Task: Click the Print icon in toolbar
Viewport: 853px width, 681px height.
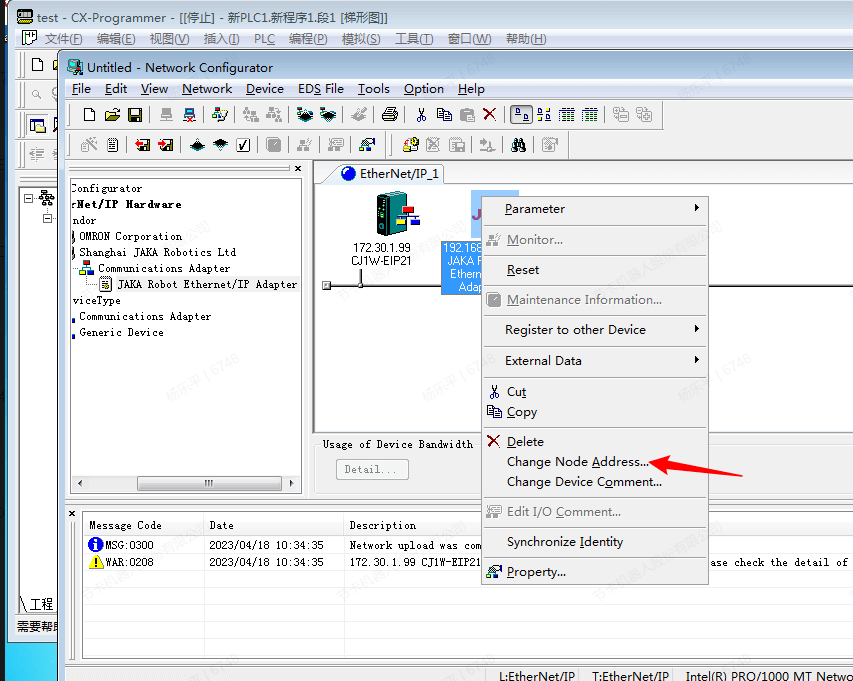Action: pos(390,115)
